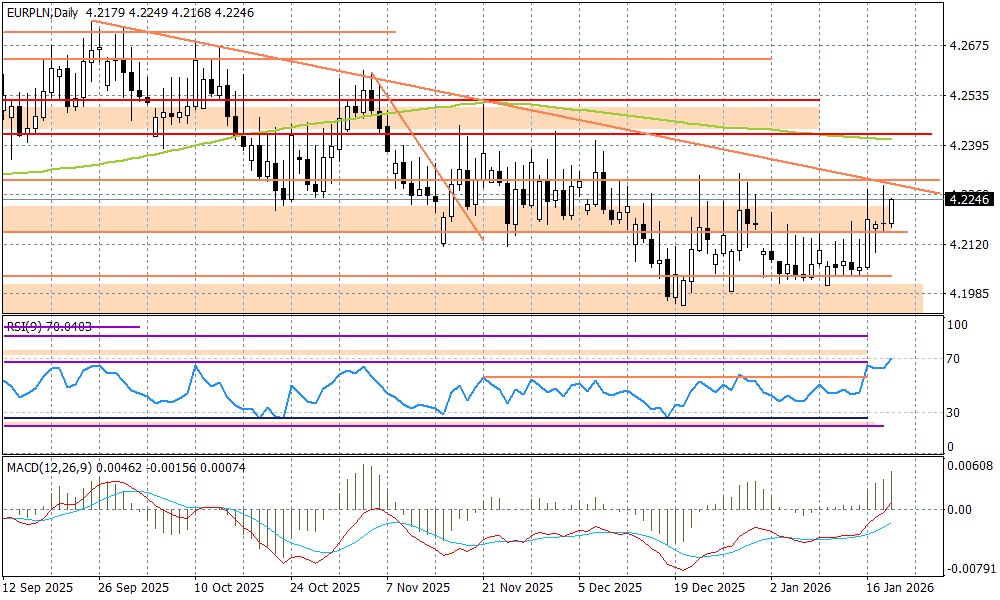Viewport: 1000px width, 600px height.
Task: Click the 4.2675 price axis label
Action: coord(968,46)
